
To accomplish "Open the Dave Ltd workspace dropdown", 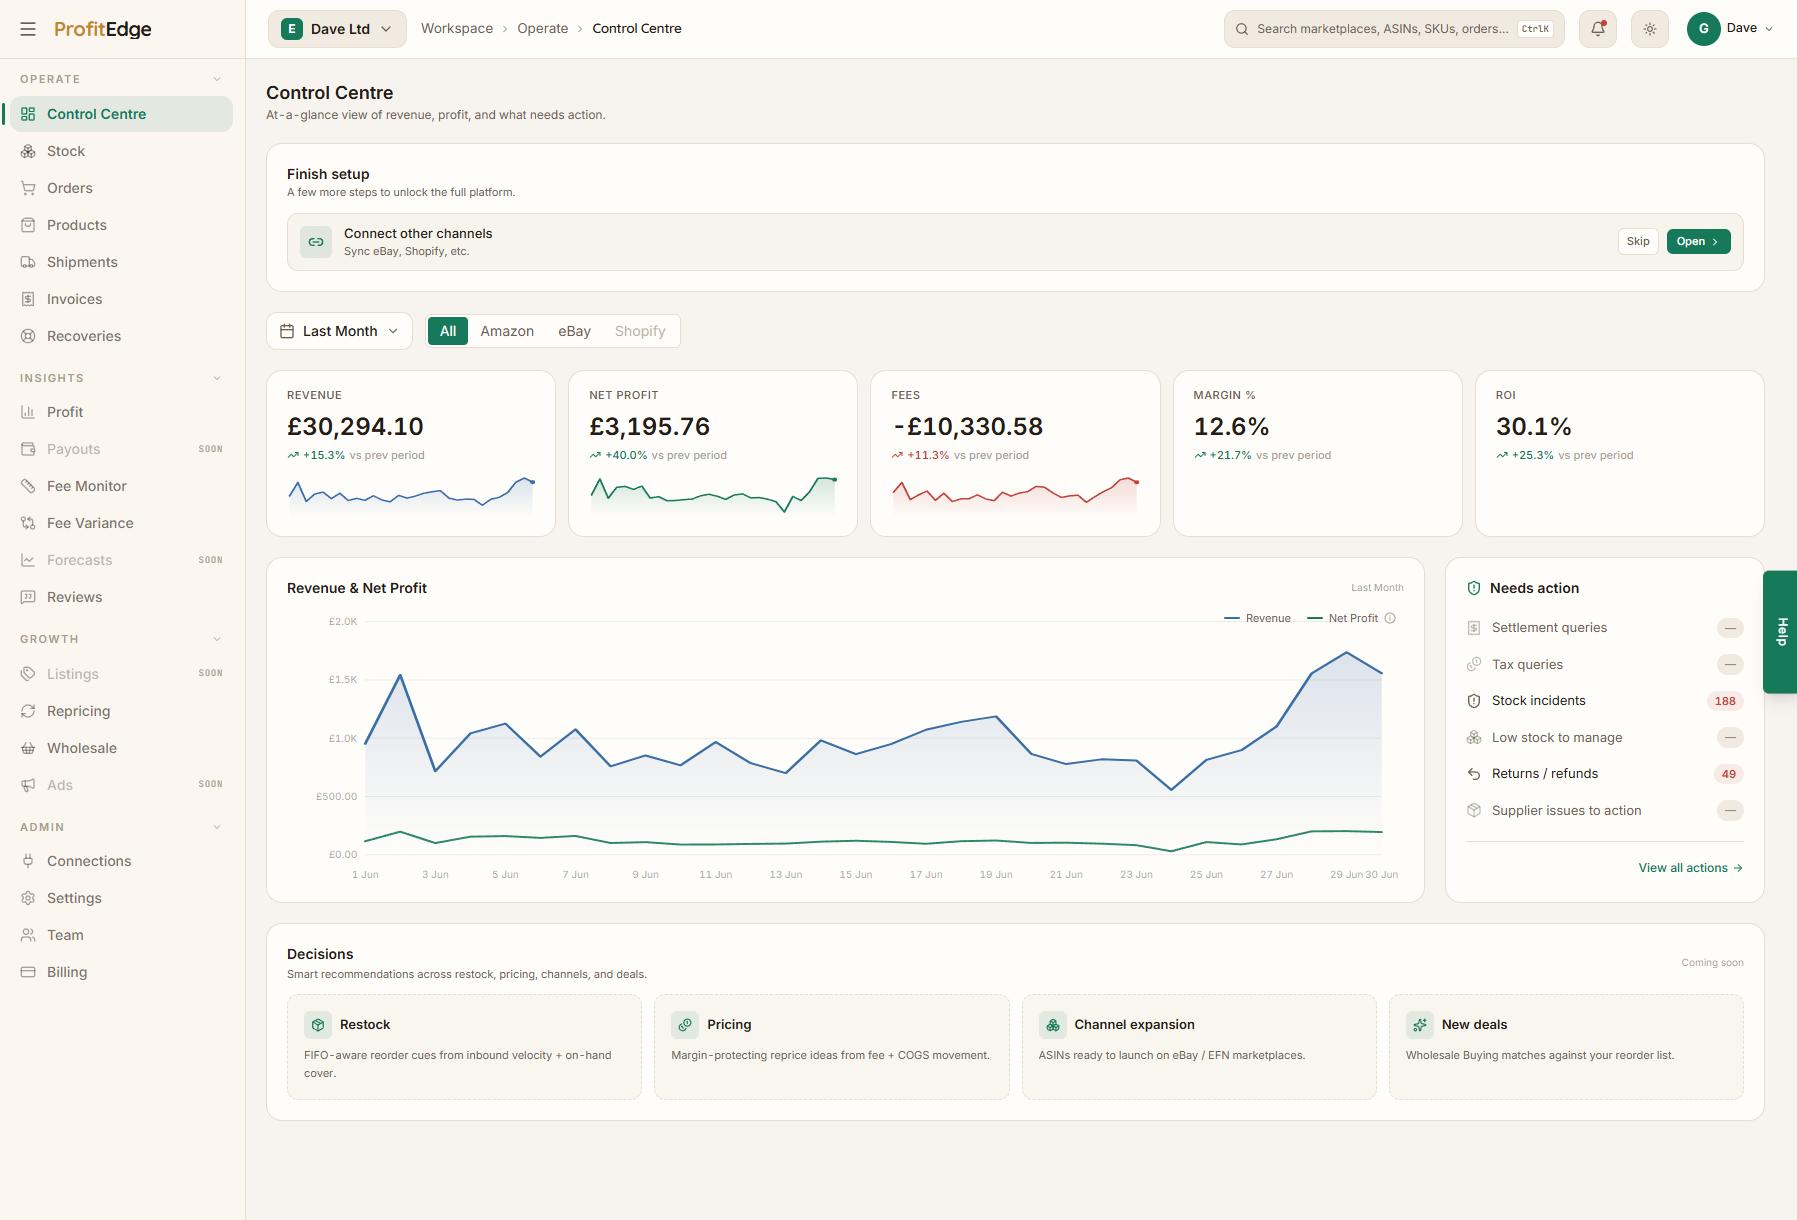I will click(337, 29).
